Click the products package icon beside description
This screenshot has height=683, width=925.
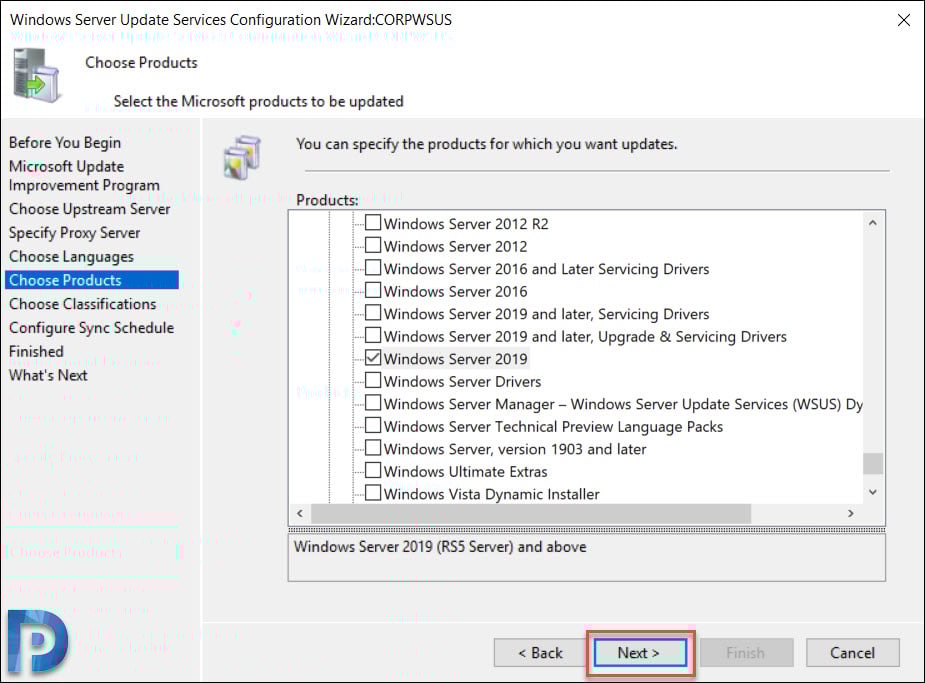pyautogui.click(x=242, y=157)
